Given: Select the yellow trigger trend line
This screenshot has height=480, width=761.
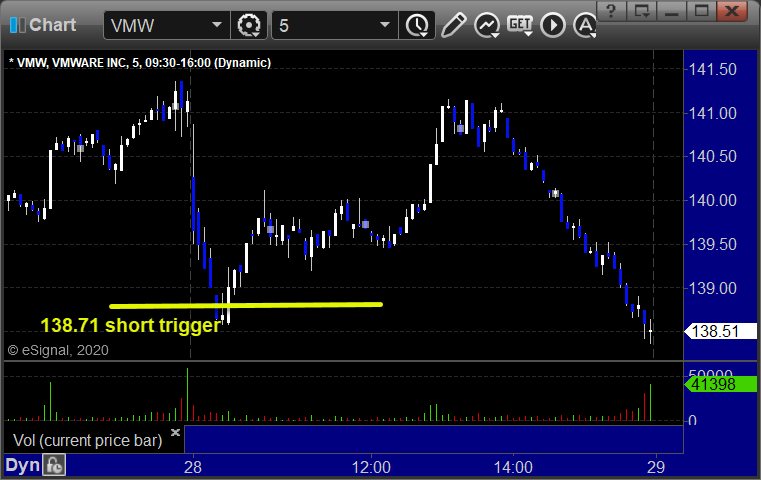Looking at the screenshot, I should click(246, 305).
